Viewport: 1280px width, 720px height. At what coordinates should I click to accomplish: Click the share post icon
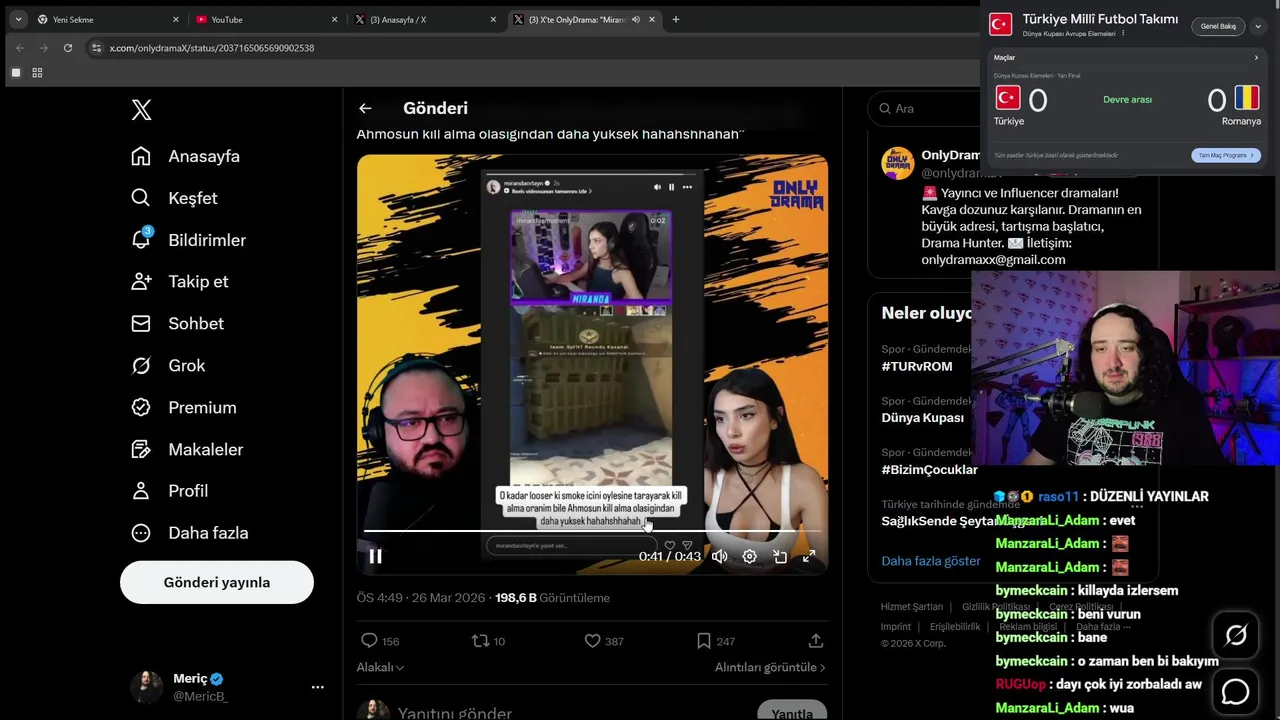coord(816,641)
